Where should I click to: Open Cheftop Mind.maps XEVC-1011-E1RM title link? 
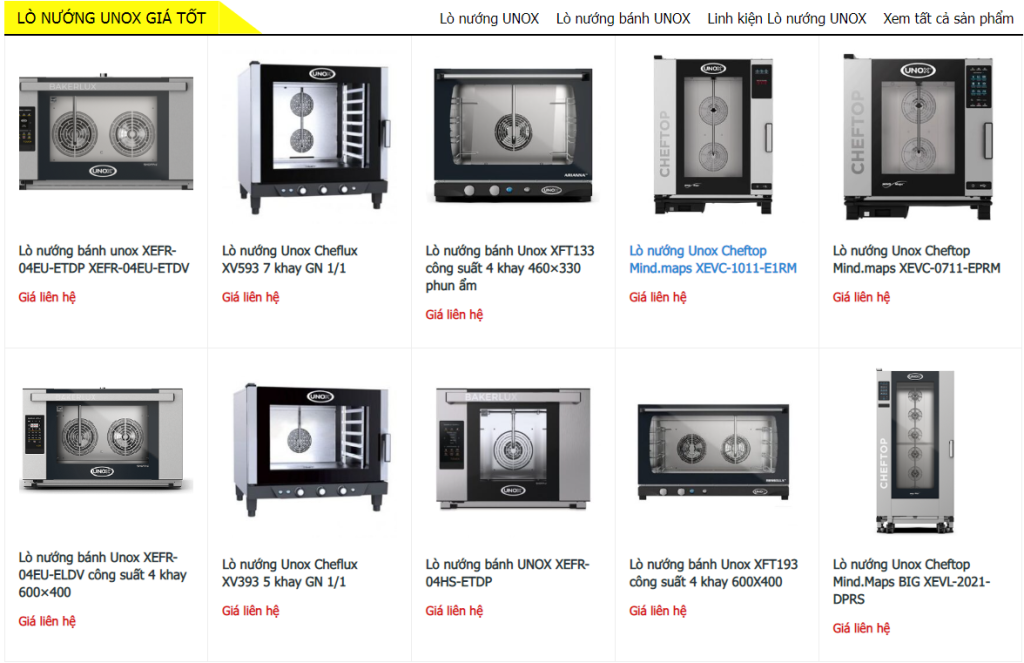(x=712, y=259)
